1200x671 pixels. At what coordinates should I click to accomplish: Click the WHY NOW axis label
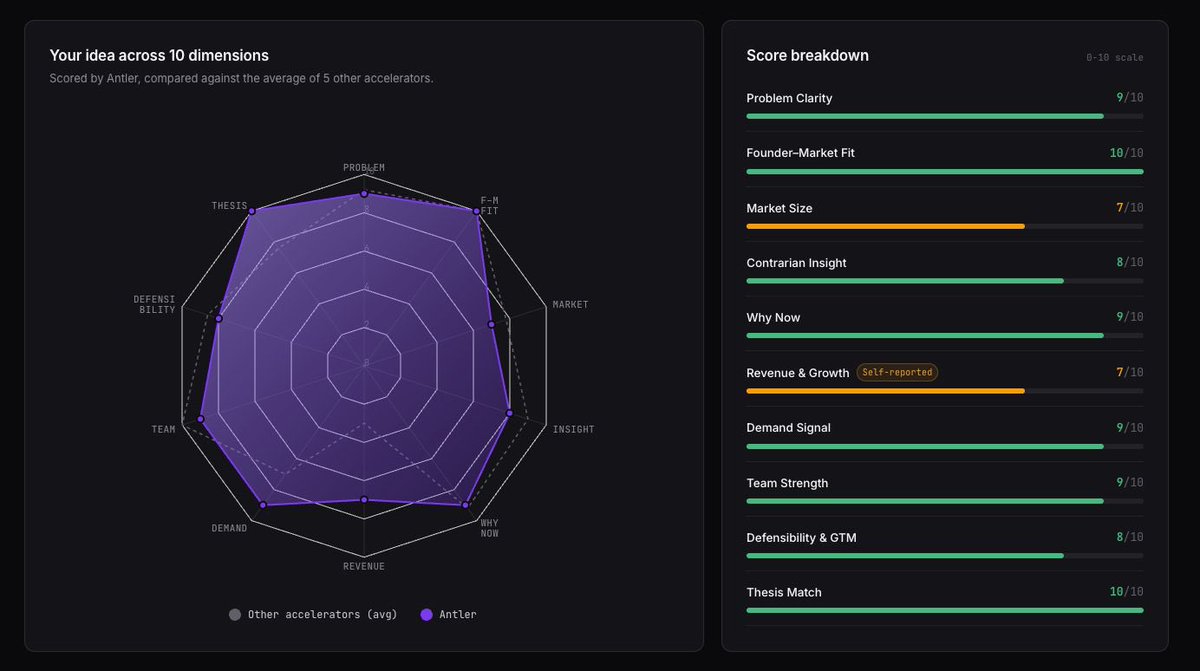490,528
